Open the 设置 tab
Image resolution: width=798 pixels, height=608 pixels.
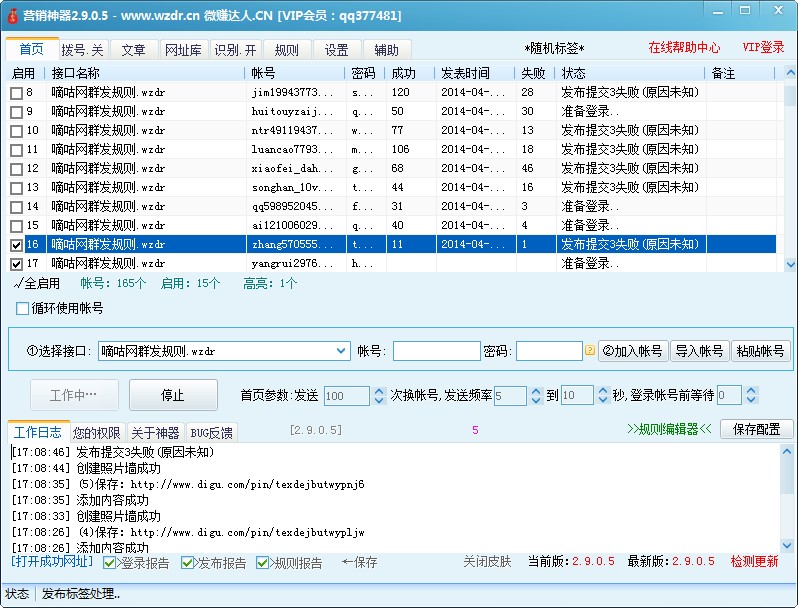coord(336,50)
